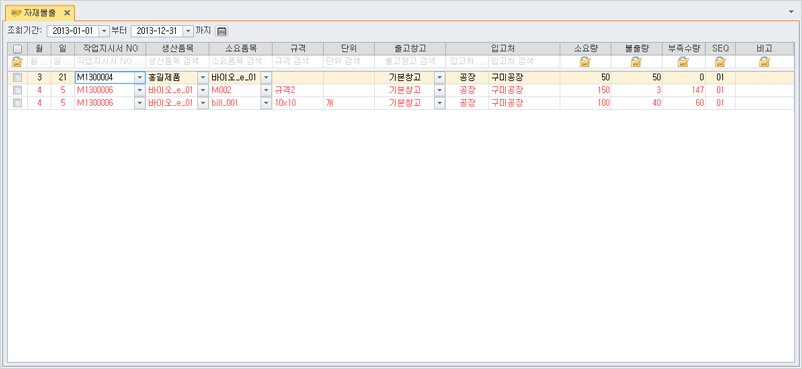
Task: Check the row with M1300004
Action: pos(17,77)
